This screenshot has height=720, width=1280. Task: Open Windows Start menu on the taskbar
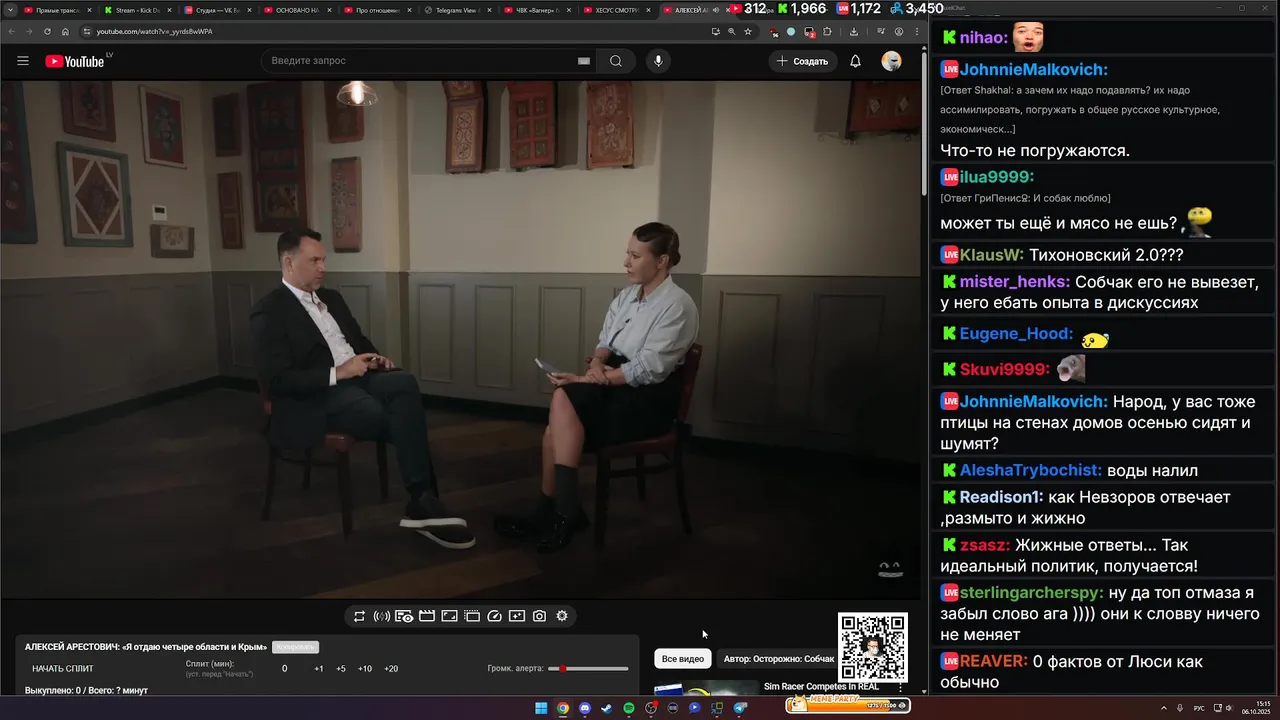click(541, 708)
